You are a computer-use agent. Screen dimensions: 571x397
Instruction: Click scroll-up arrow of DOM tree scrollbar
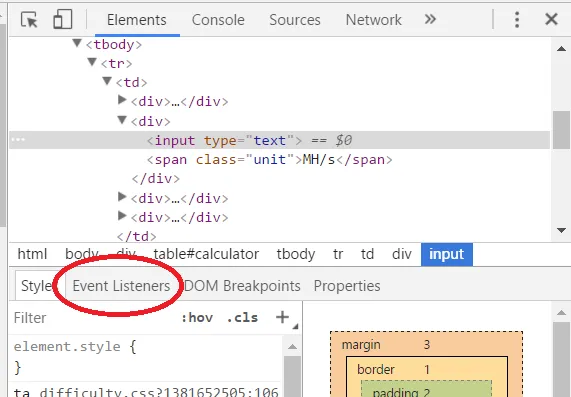coord(561,48)
